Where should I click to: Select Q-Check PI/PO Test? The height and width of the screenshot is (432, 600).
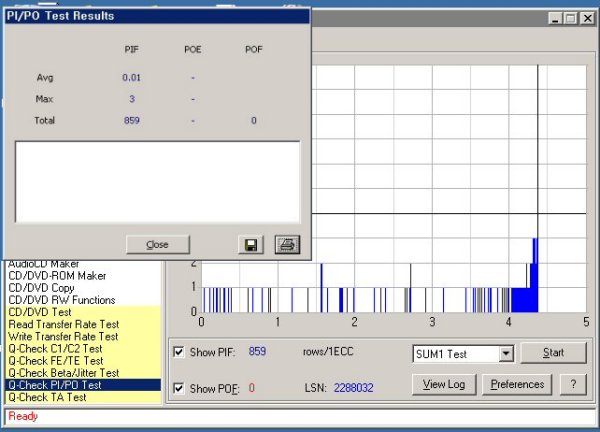coord(83,385)
